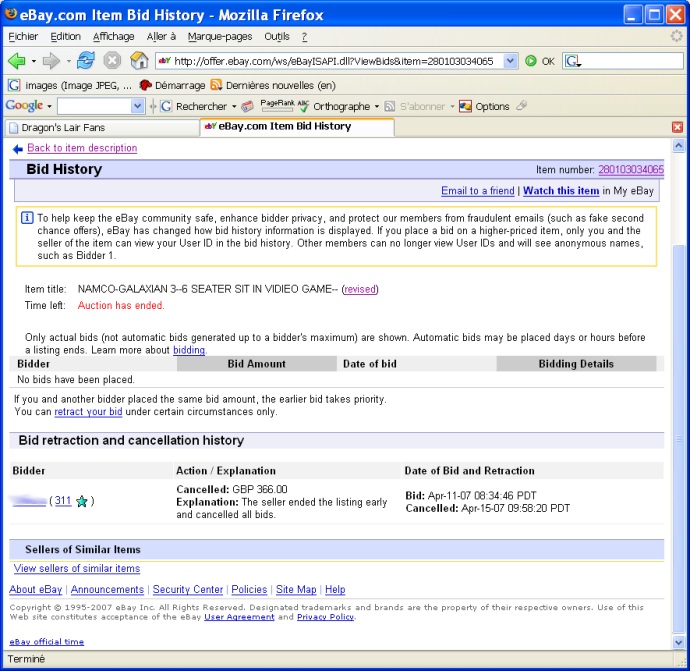
Task: Click the gray Forward arrow button
Action: (51, 61)
